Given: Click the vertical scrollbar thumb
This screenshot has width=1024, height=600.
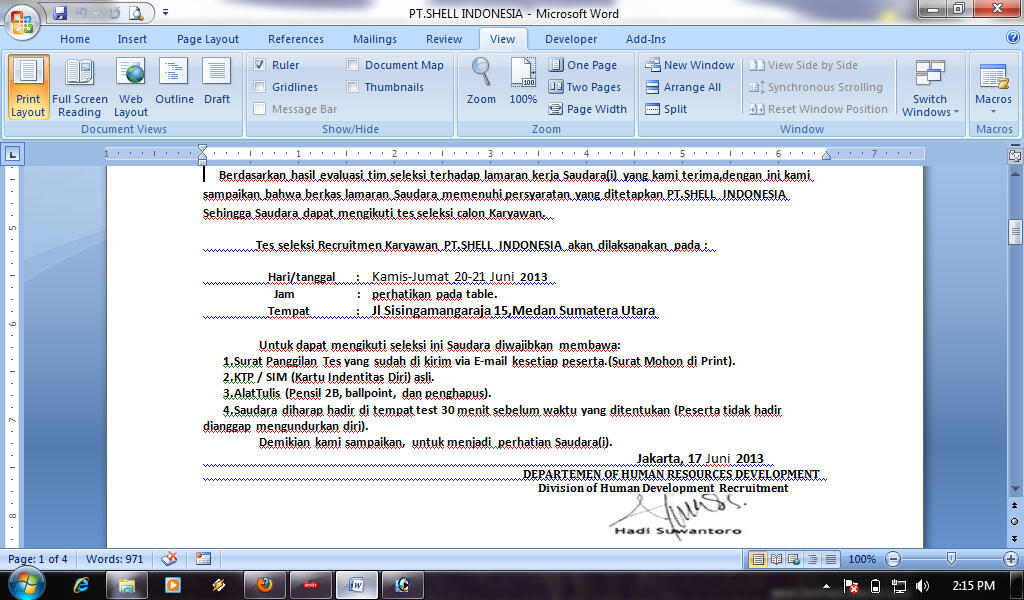Looking at the screenshot, I should pyautogui.click(x=1015, y=232).
